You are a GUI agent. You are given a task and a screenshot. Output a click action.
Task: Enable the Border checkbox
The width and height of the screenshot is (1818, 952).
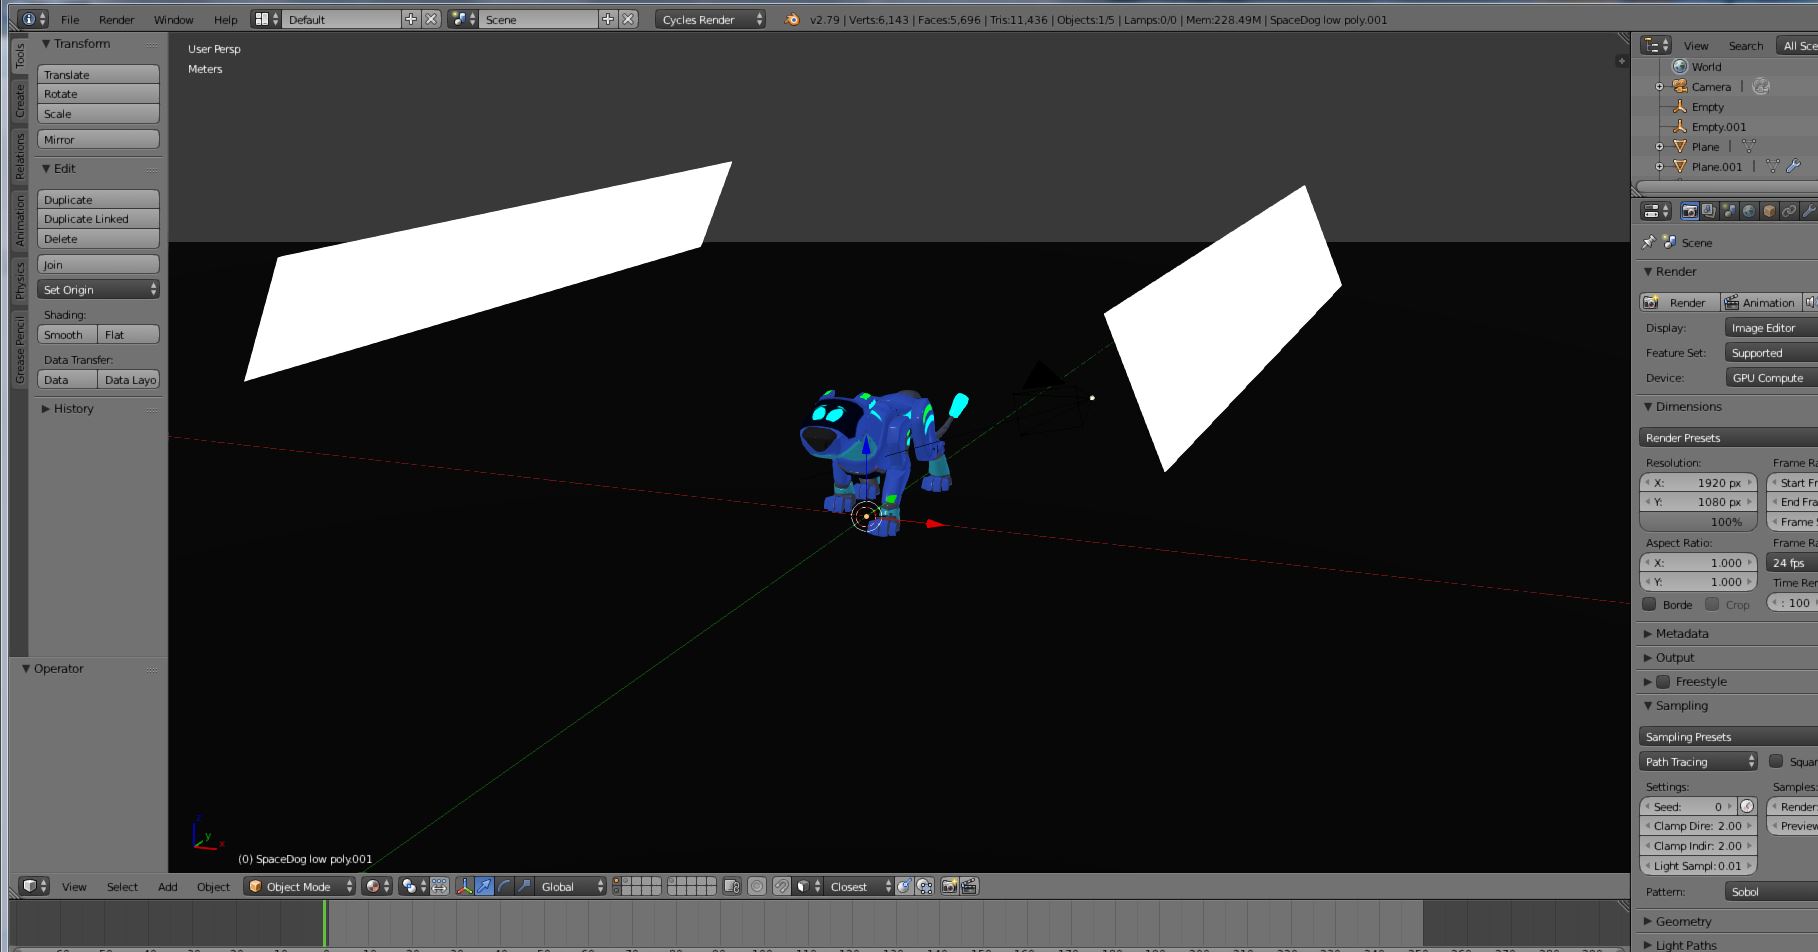1650,604
